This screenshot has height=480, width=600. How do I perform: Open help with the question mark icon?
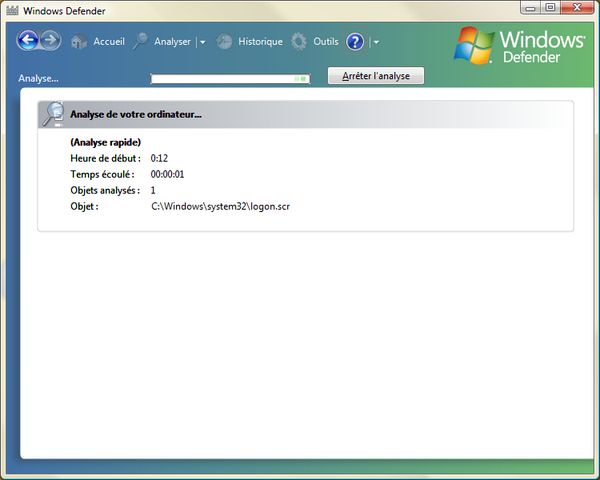click(x=355, y=42)
